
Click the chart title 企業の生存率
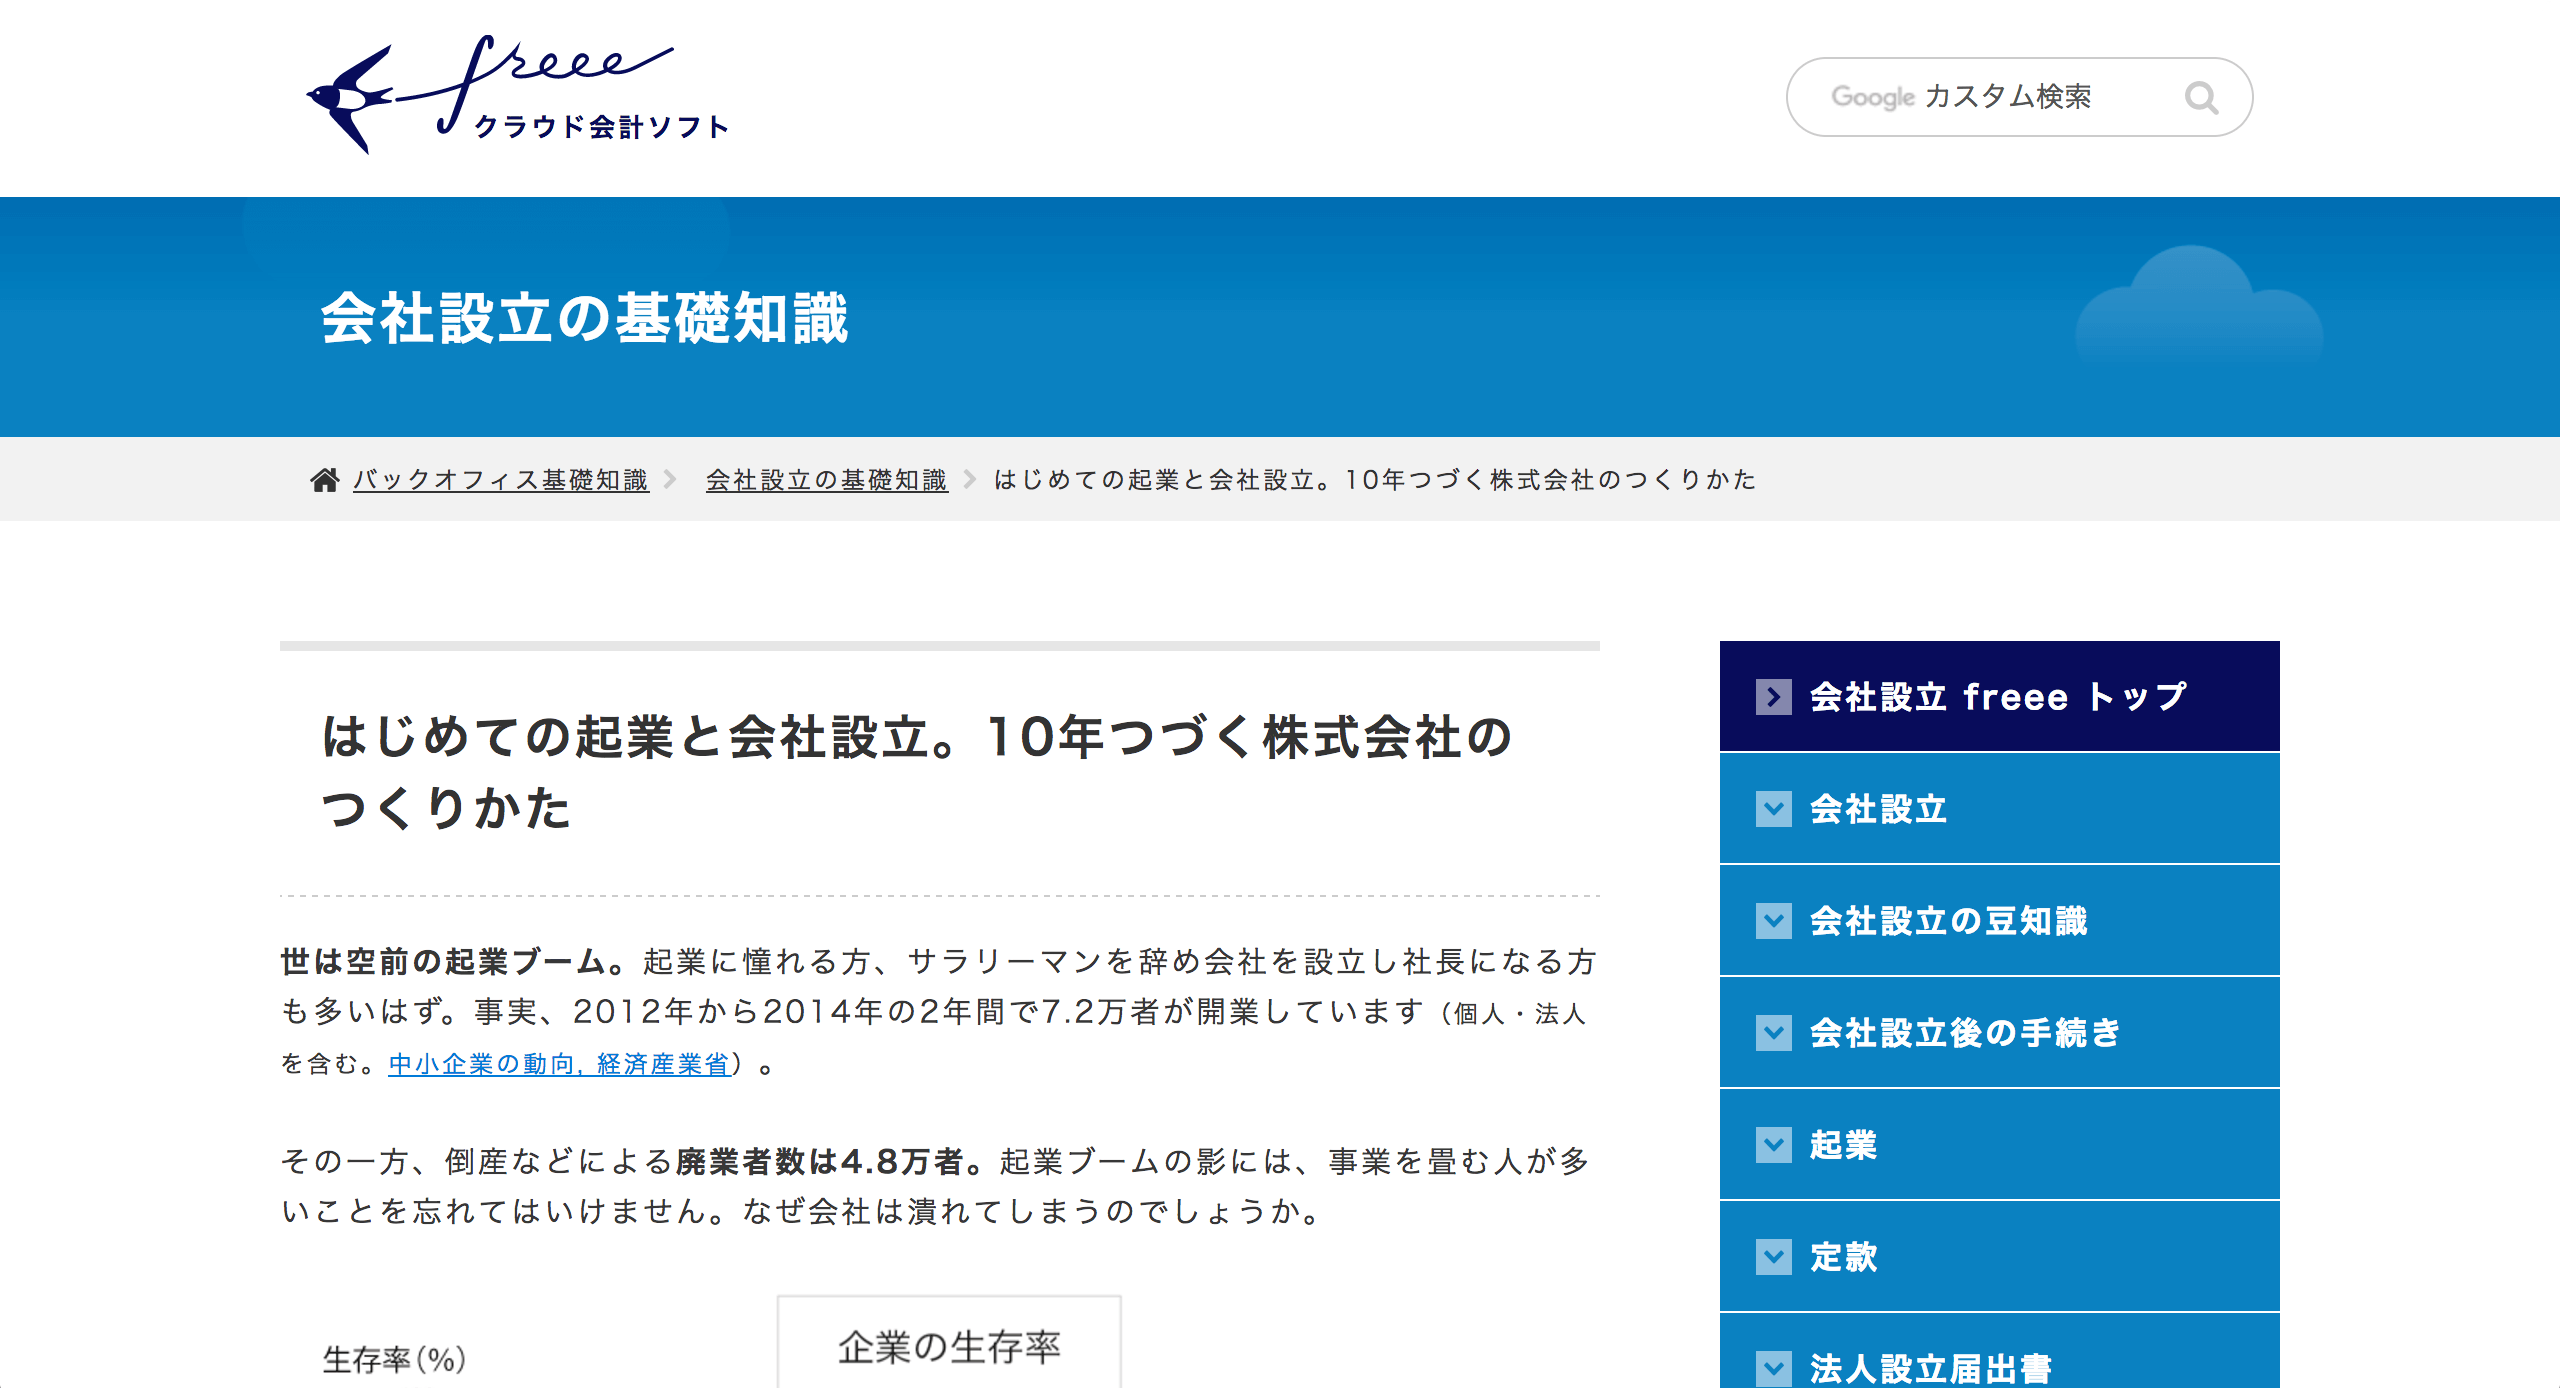tap(949, 1347)
